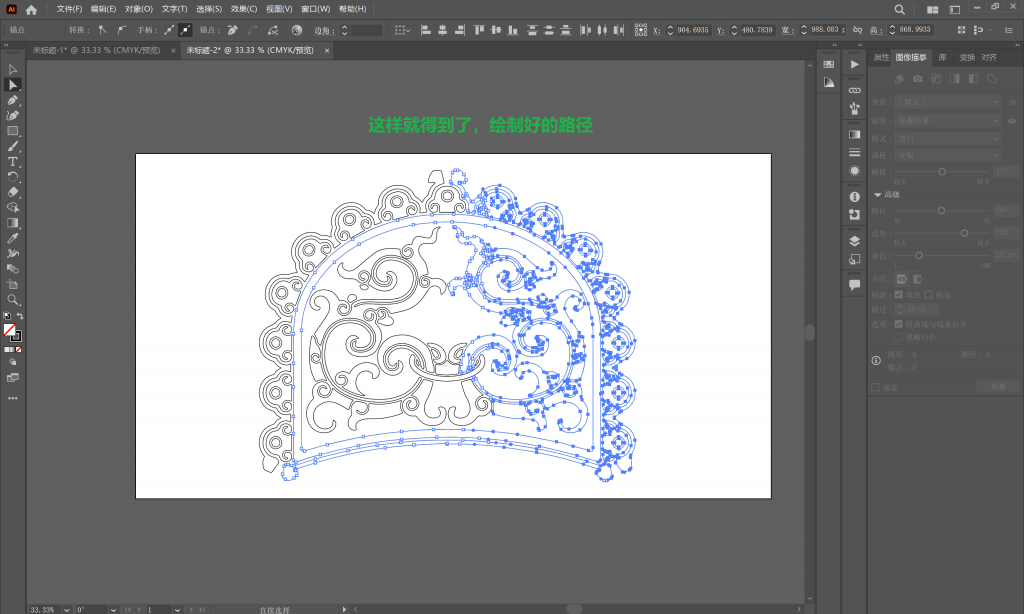Viewport: 1024px width, 614px height.
Task: Select the Eyedropper tool
Action: tap(12, 238)
